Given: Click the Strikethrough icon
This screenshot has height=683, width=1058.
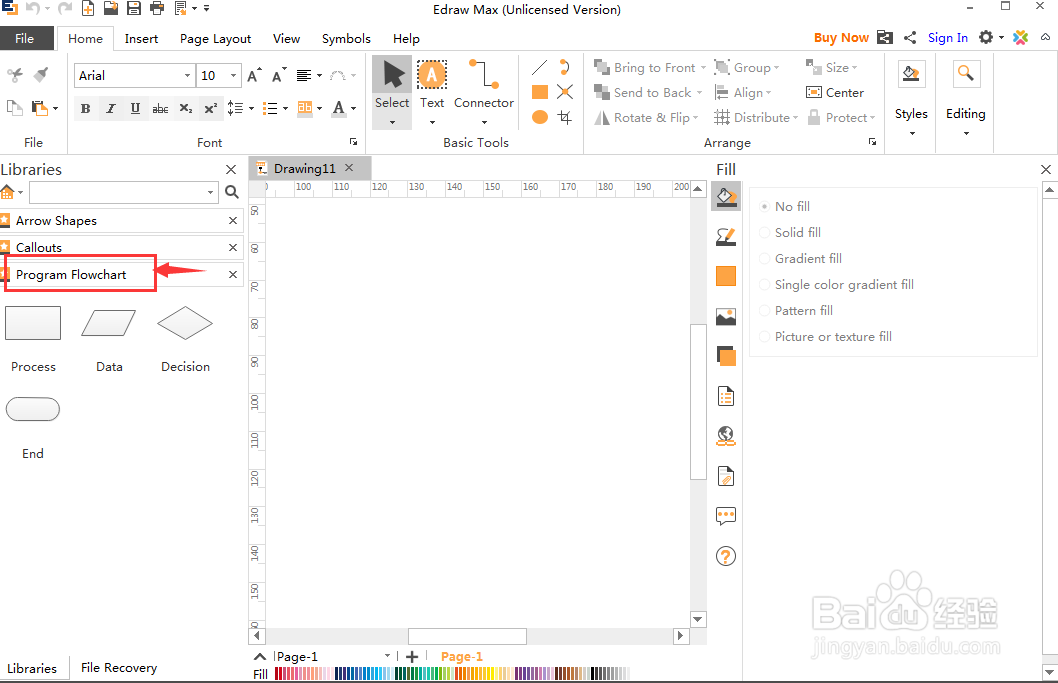Looking at the screenshot, I should 161,108.
